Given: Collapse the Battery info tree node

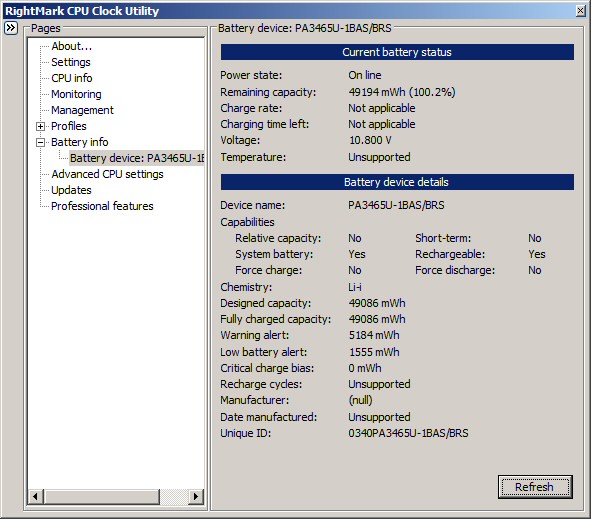Looking at the screenshot, I should tap(40, 142).
